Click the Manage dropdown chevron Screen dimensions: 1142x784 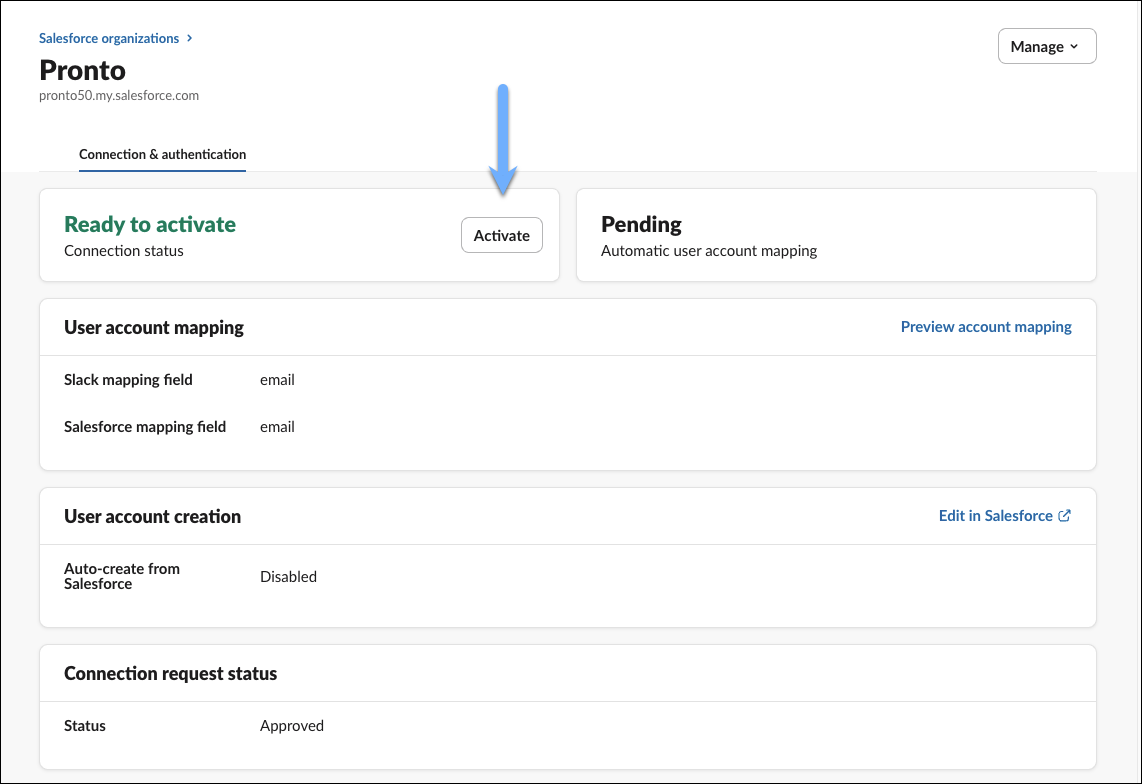1075,46
